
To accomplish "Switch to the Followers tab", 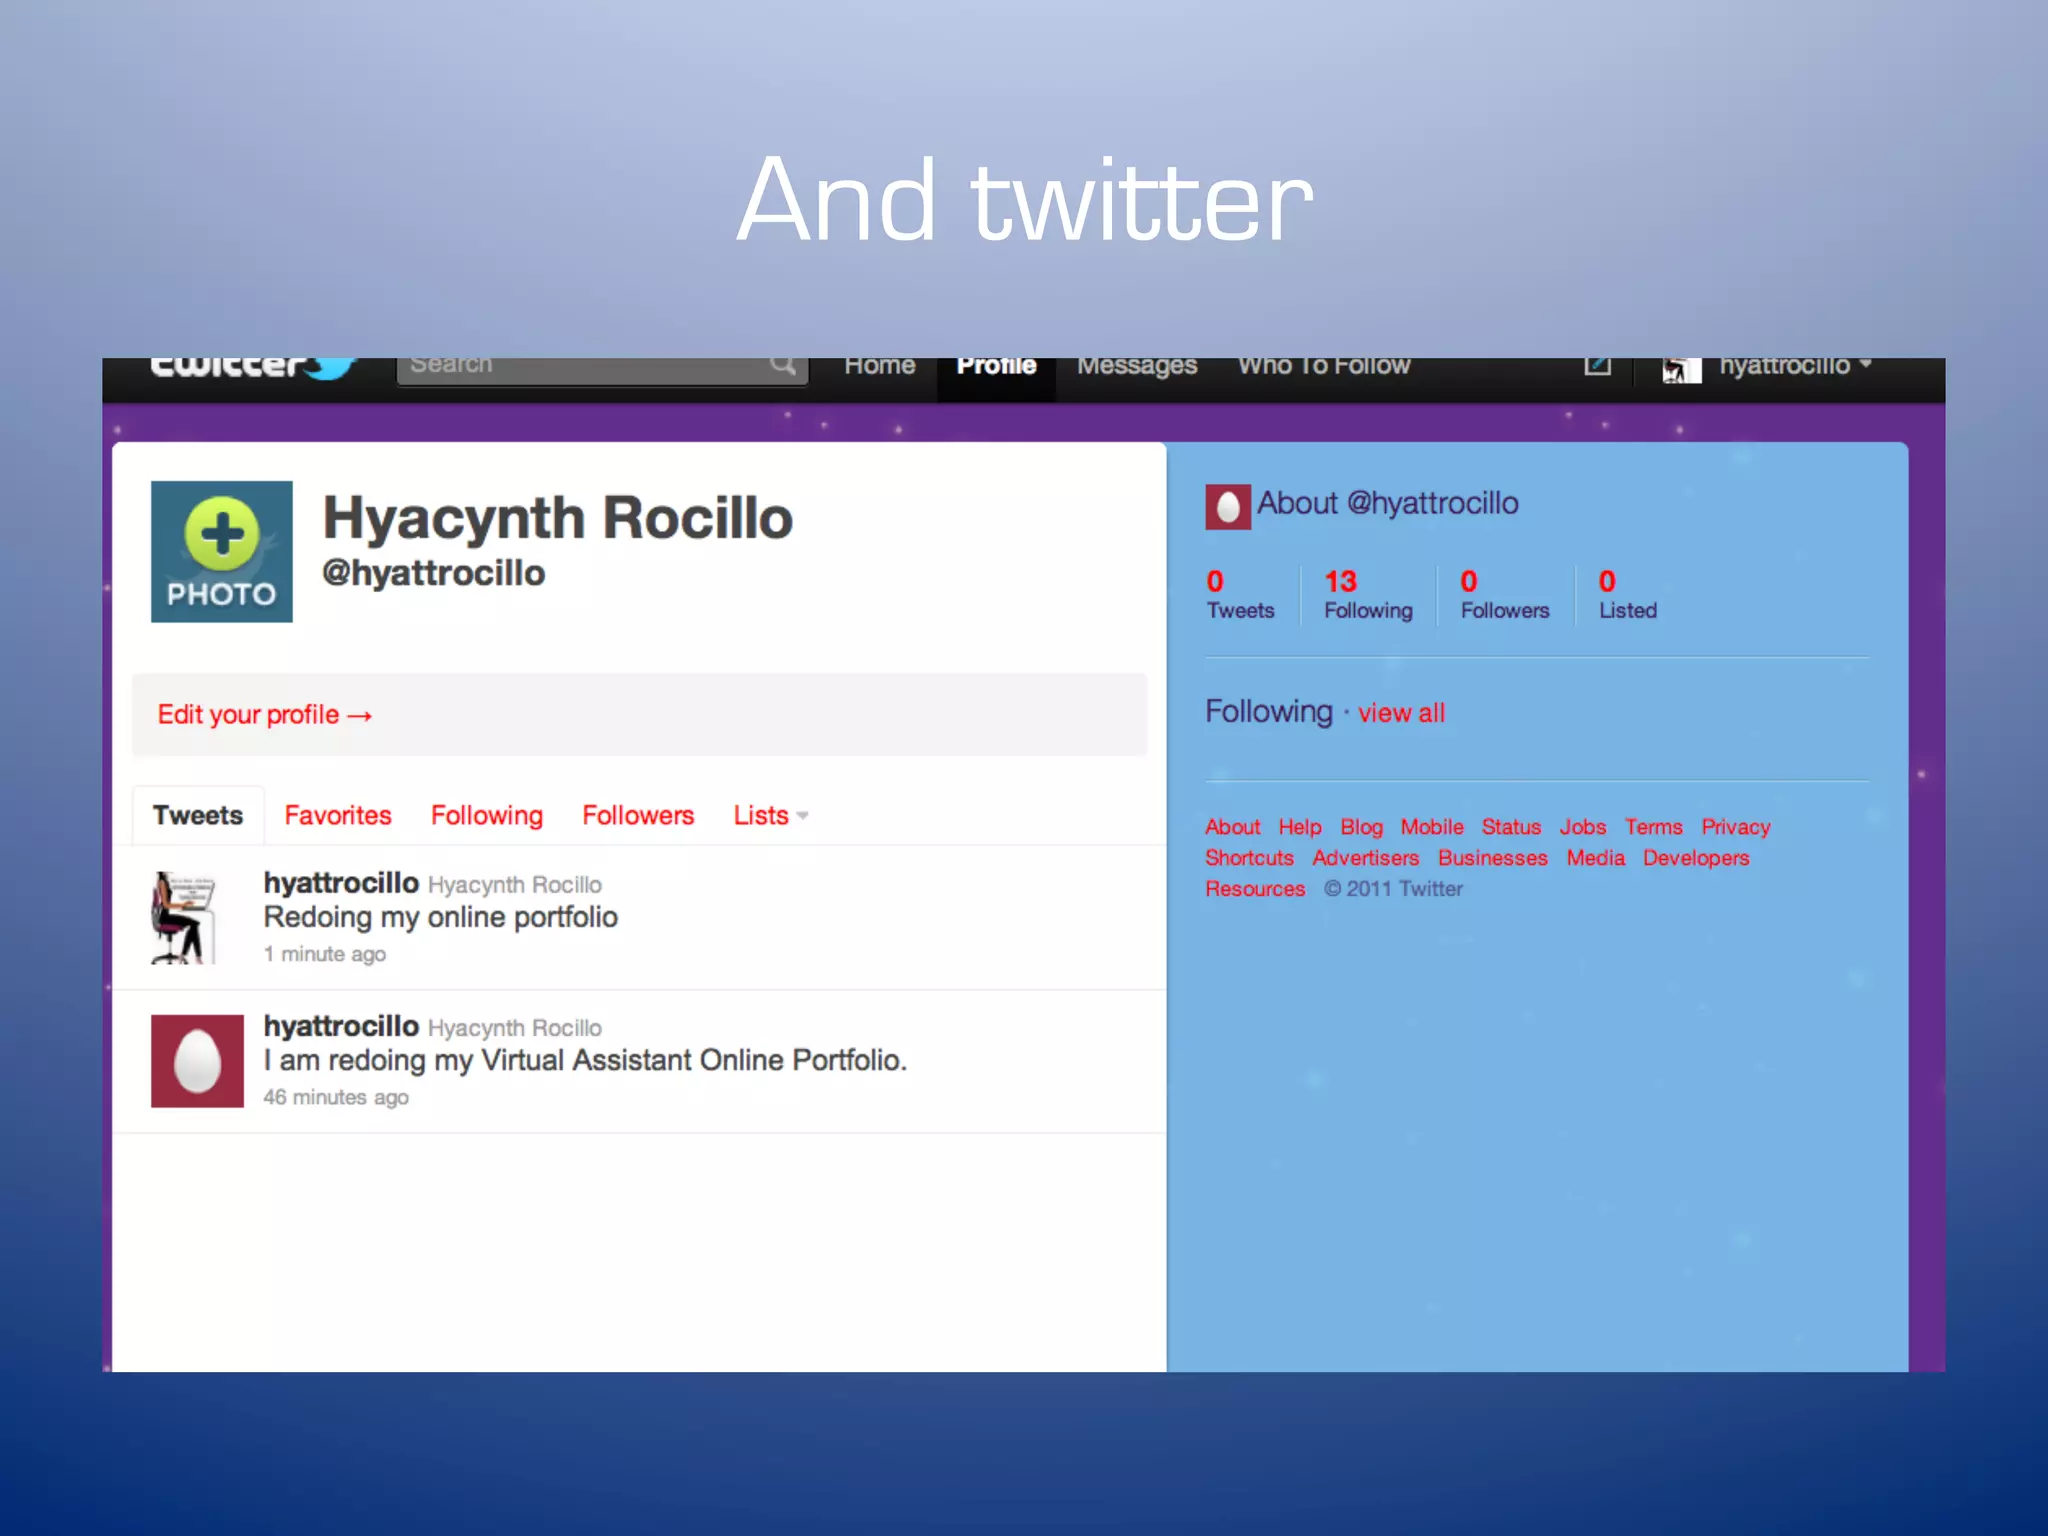I will coord(638,816).
